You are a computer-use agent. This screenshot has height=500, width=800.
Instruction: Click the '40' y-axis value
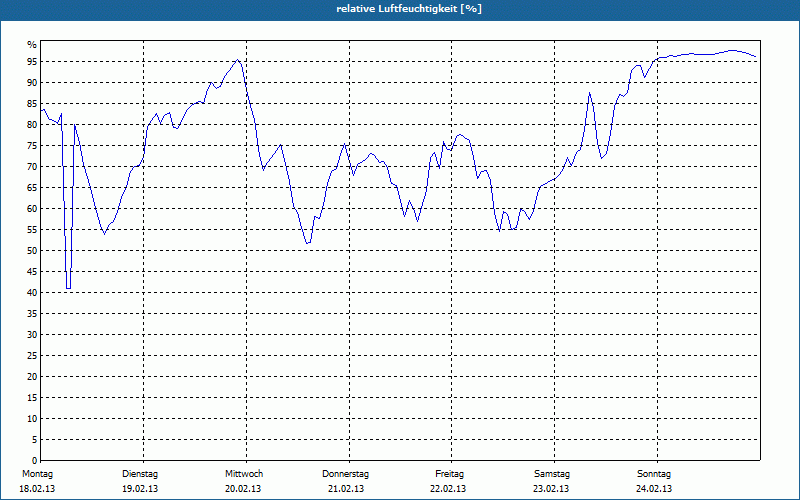coord(32,293)
